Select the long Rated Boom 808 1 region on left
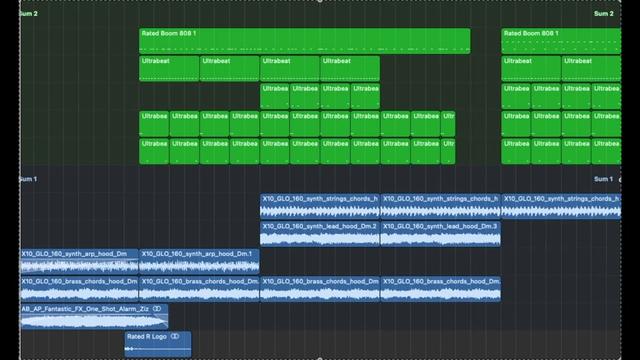The width and height of the screenshot is (640, 360). [304, 41]
